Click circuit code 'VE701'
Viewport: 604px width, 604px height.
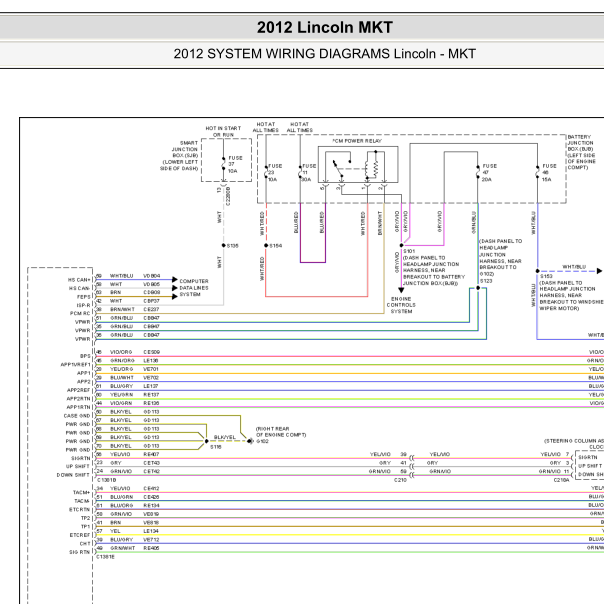151,369
